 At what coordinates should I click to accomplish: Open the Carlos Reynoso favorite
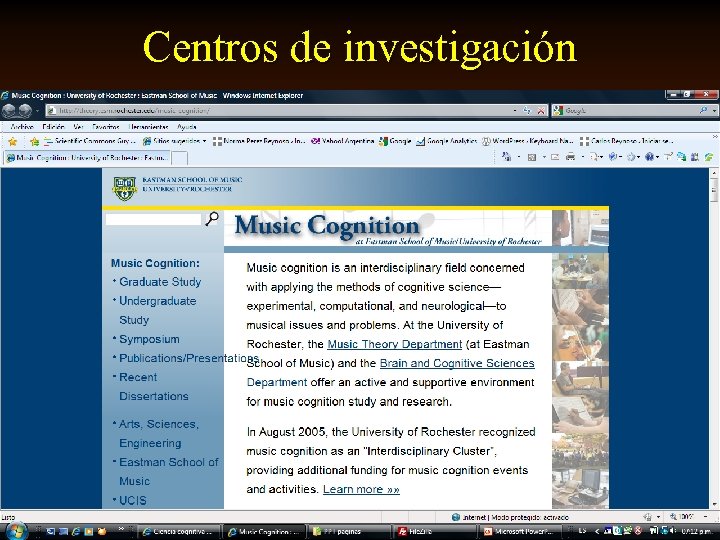coord(626,141)
